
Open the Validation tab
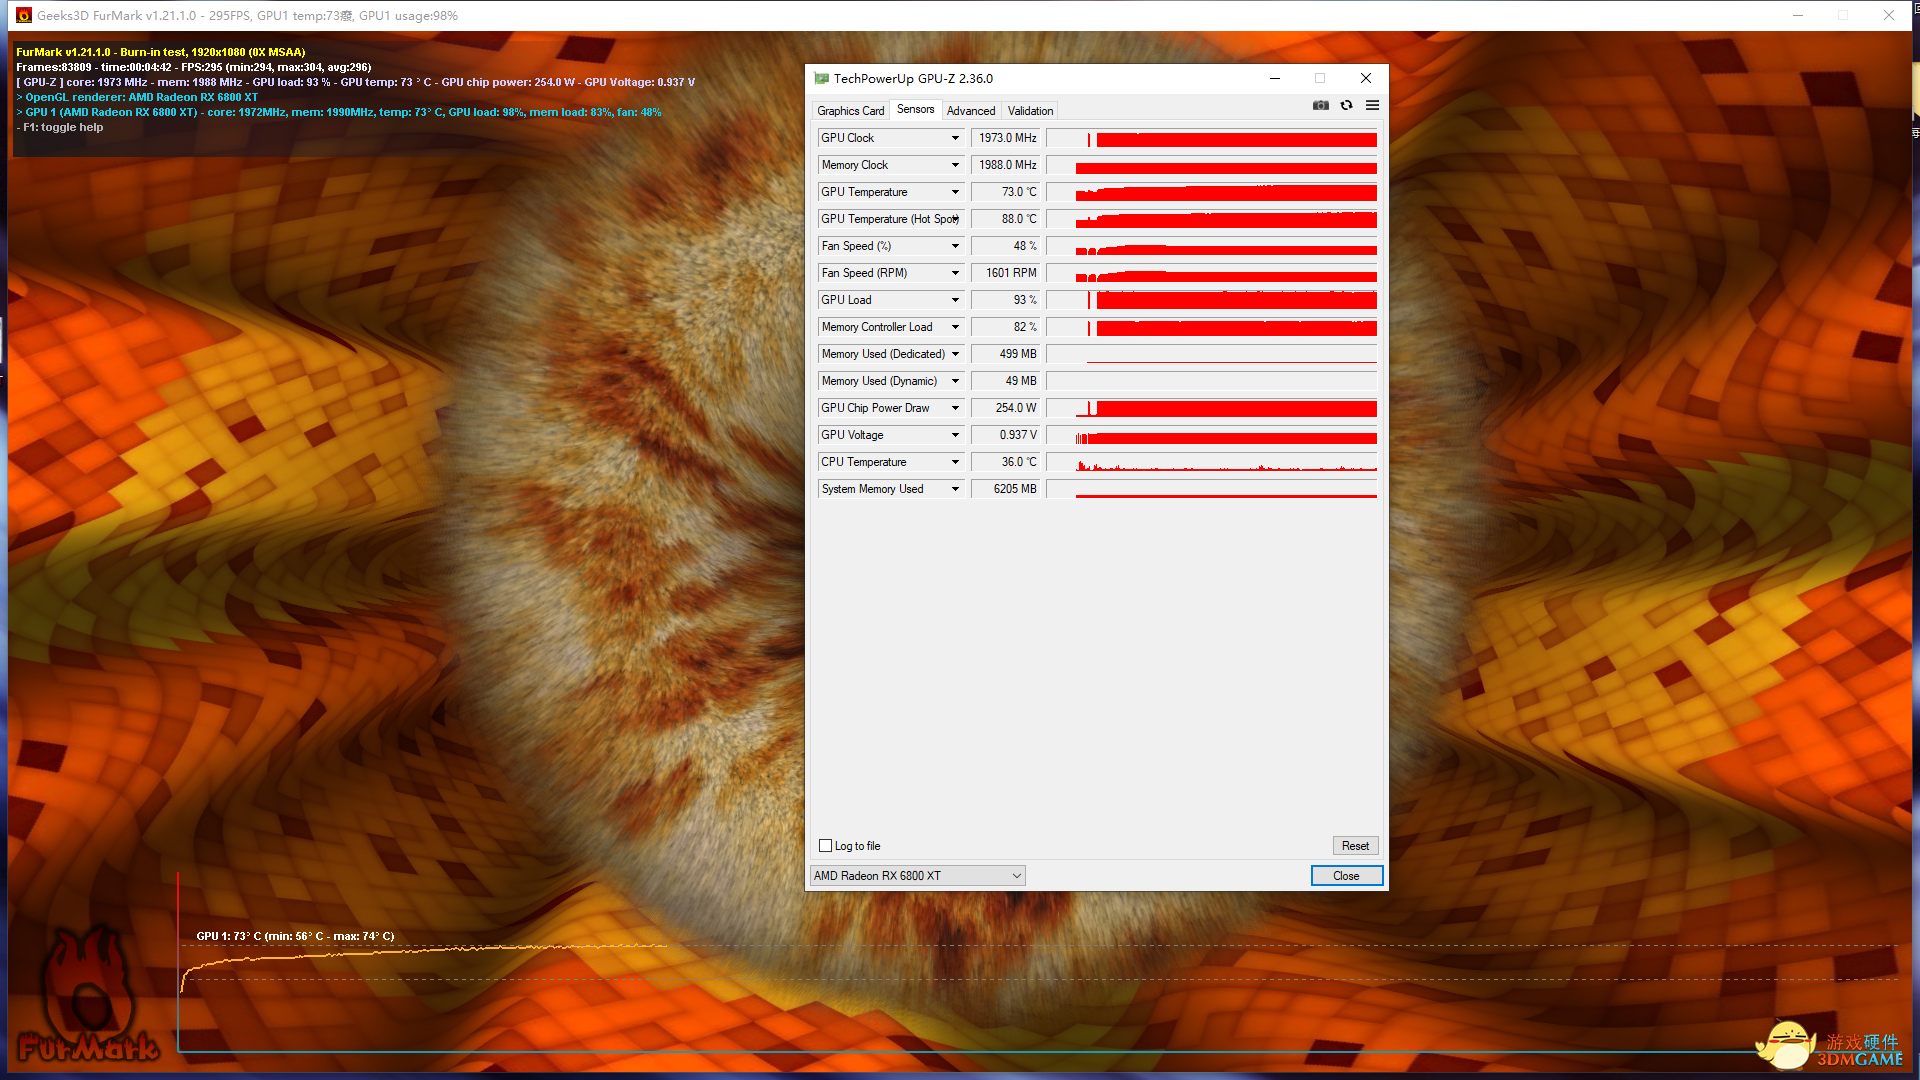point(1030,111)
